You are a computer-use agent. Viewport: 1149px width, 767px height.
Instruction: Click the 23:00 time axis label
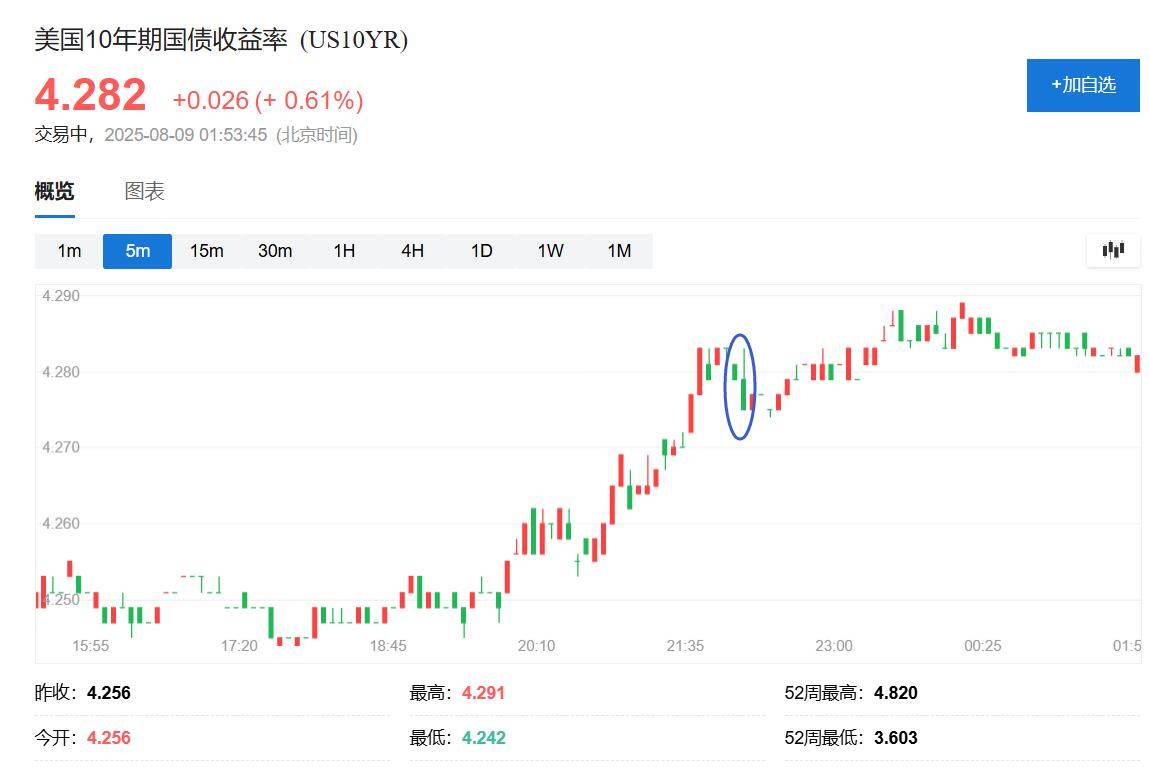(x=833, y=646)
